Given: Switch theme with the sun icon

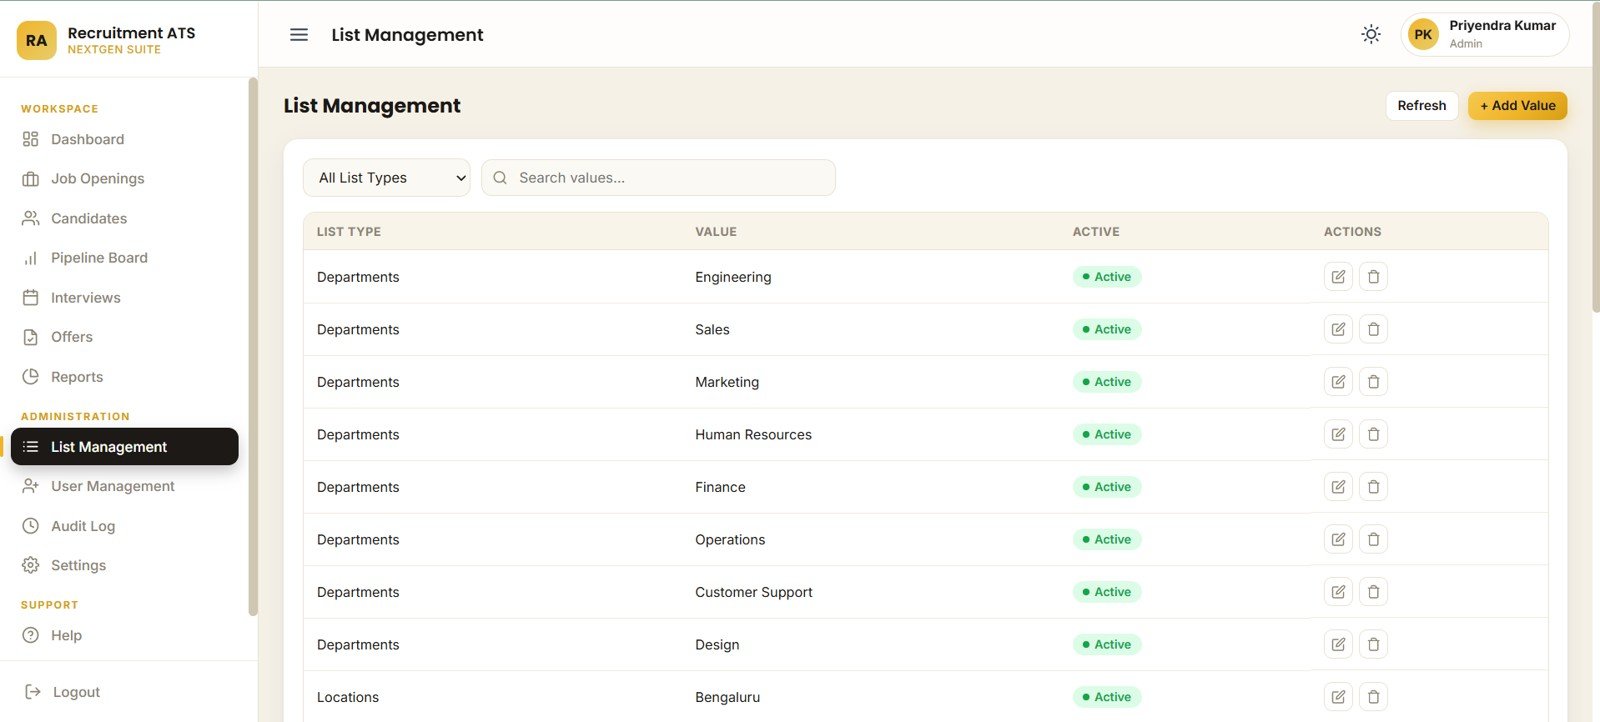Looking at the screenshot, I should (1371, 35).
